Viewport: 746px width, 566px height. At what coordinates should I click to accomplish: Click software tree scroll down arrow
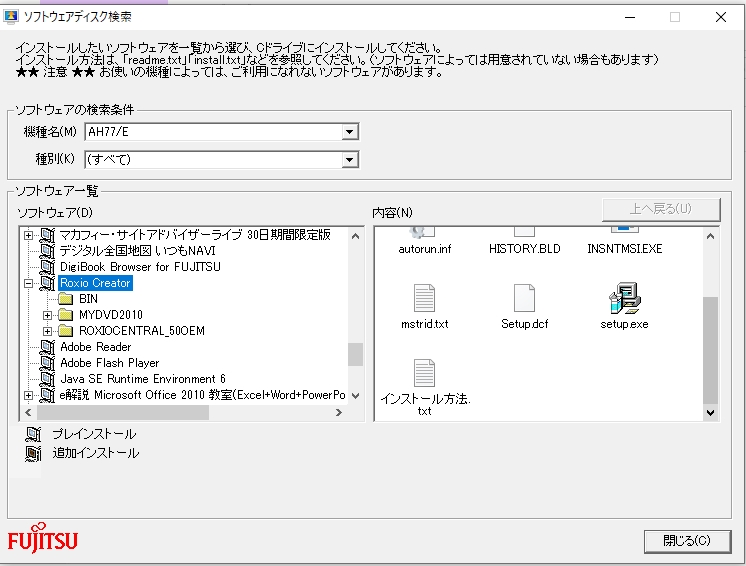pos(355,396)
